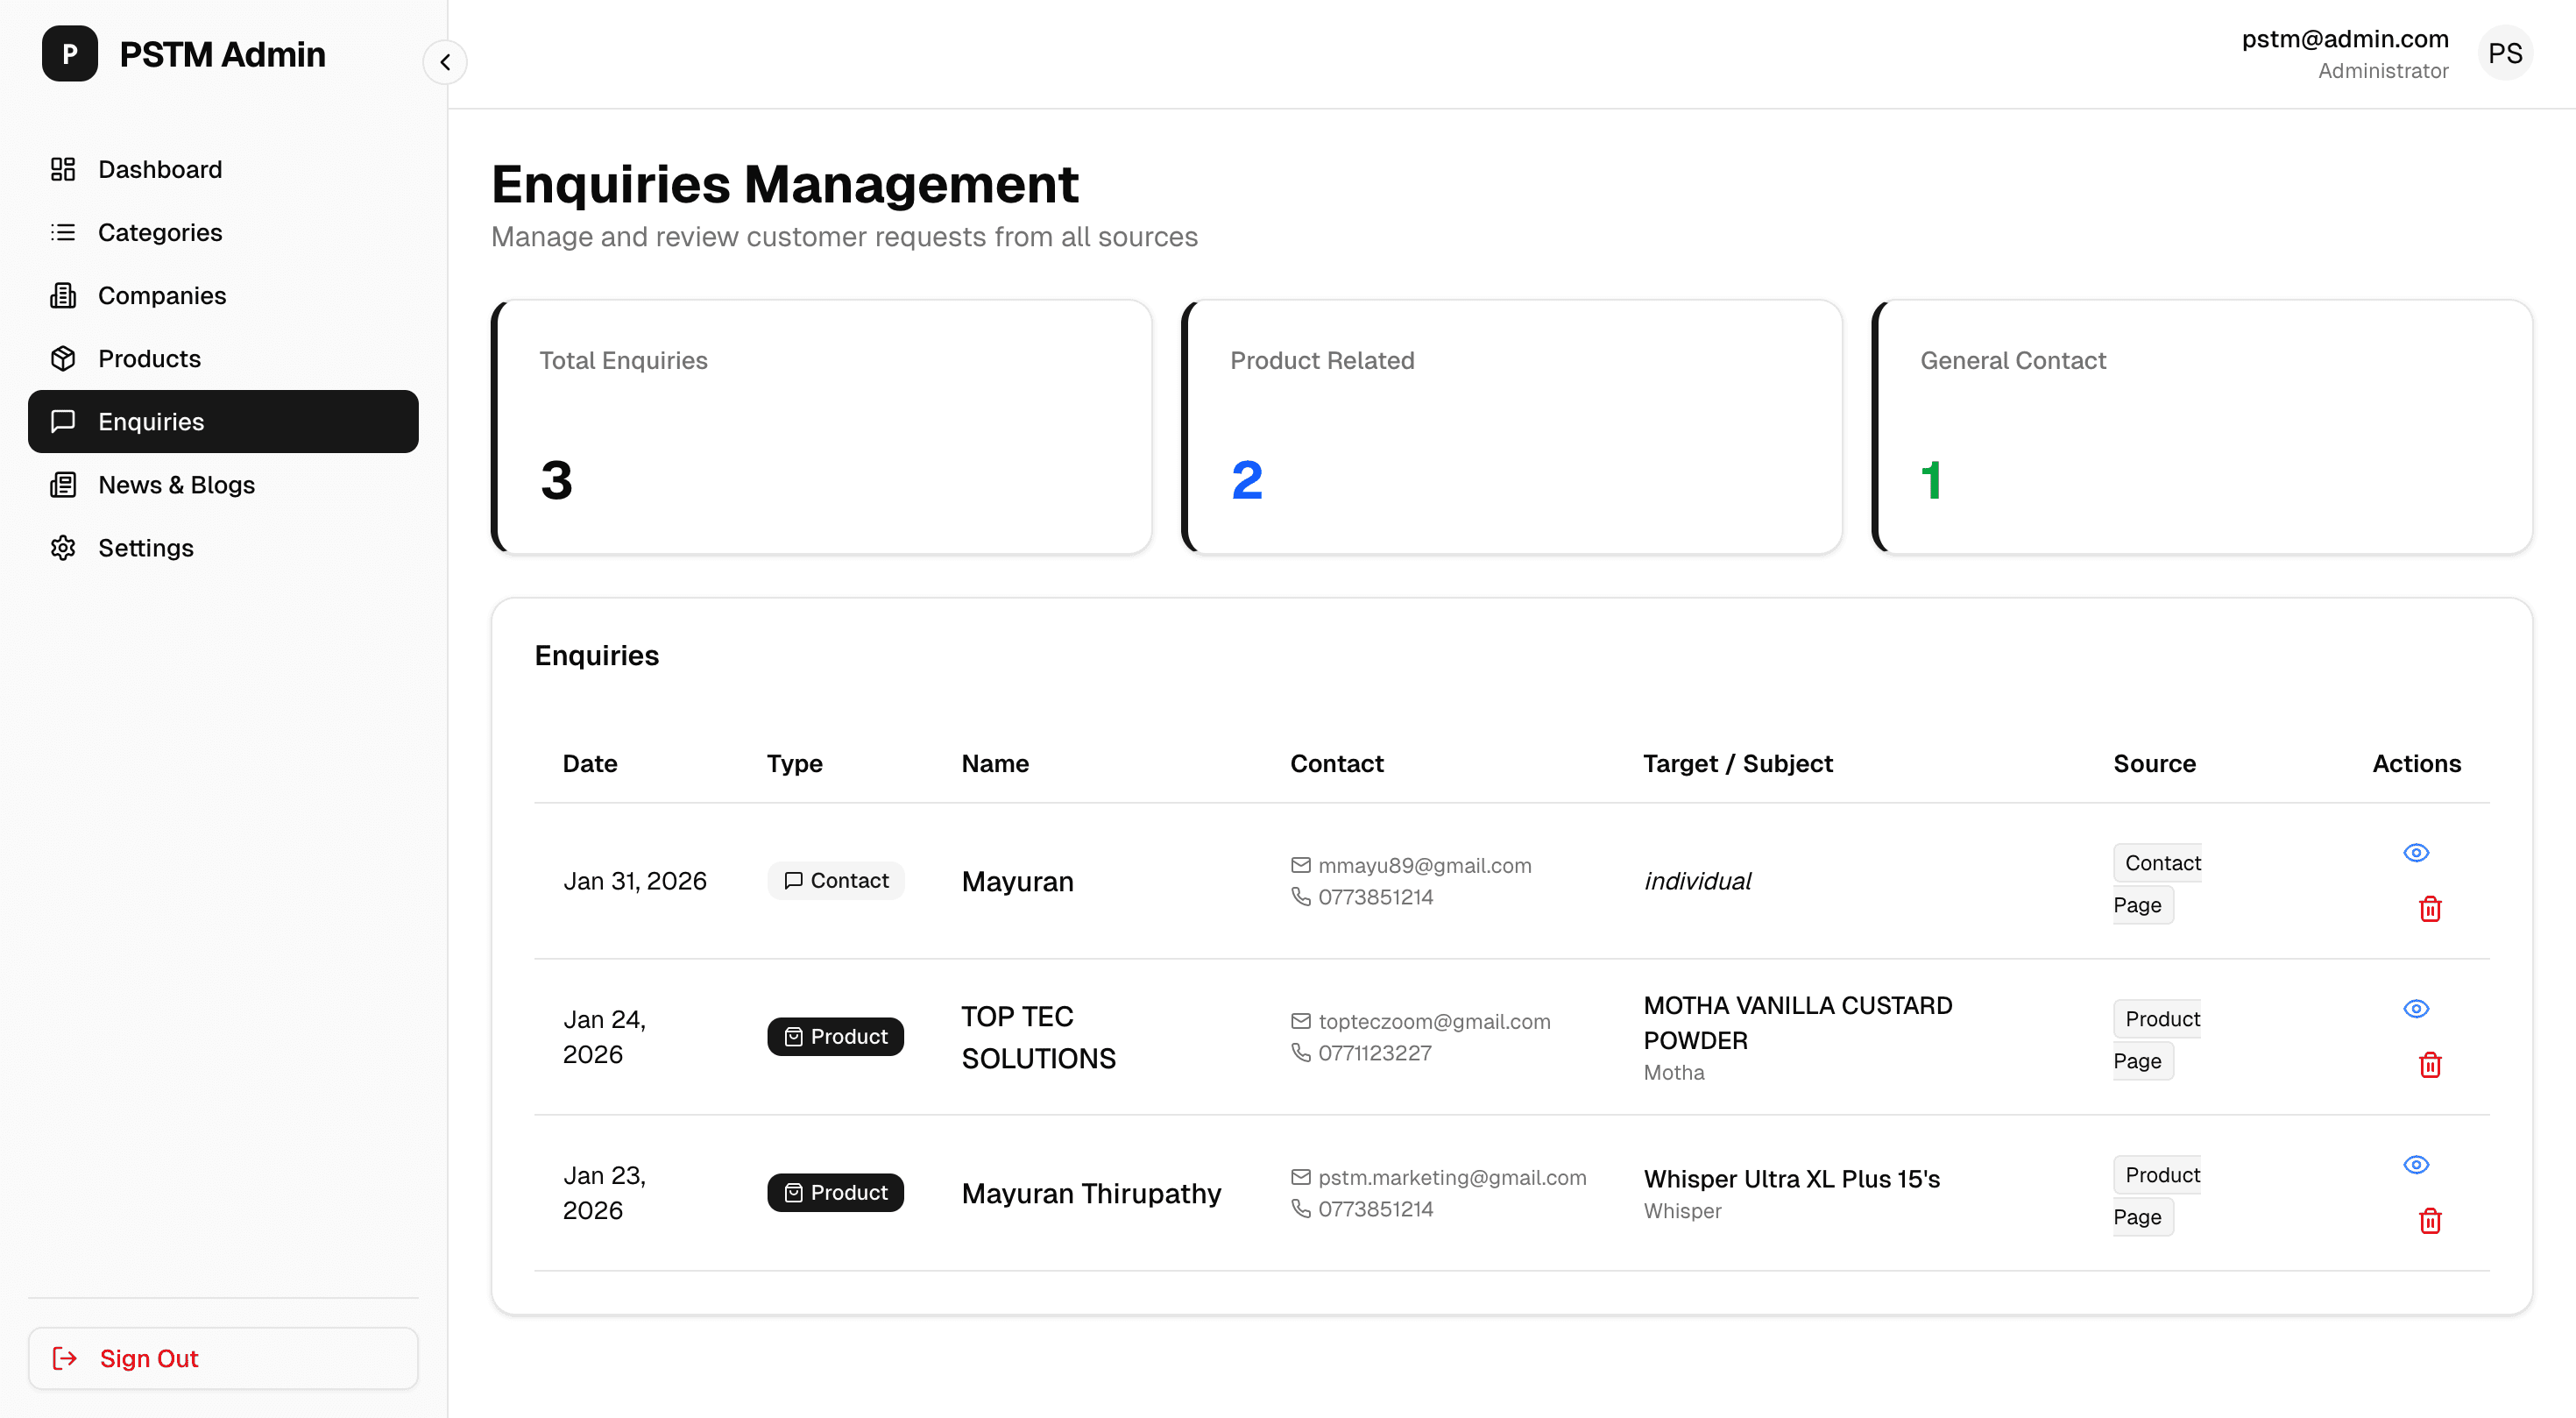Click the Actions column header

pyautogui.click(x=2416, y=763)
